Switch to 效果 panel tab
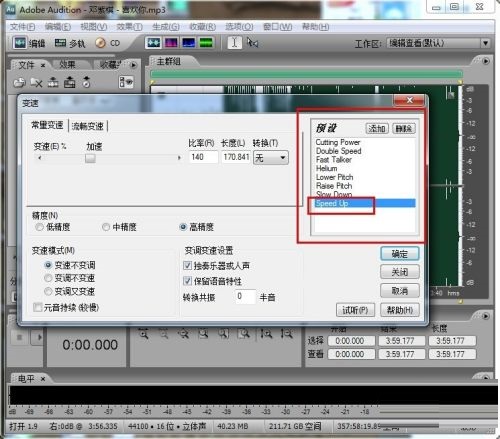 pyautogui.click(x=67, y=65)
